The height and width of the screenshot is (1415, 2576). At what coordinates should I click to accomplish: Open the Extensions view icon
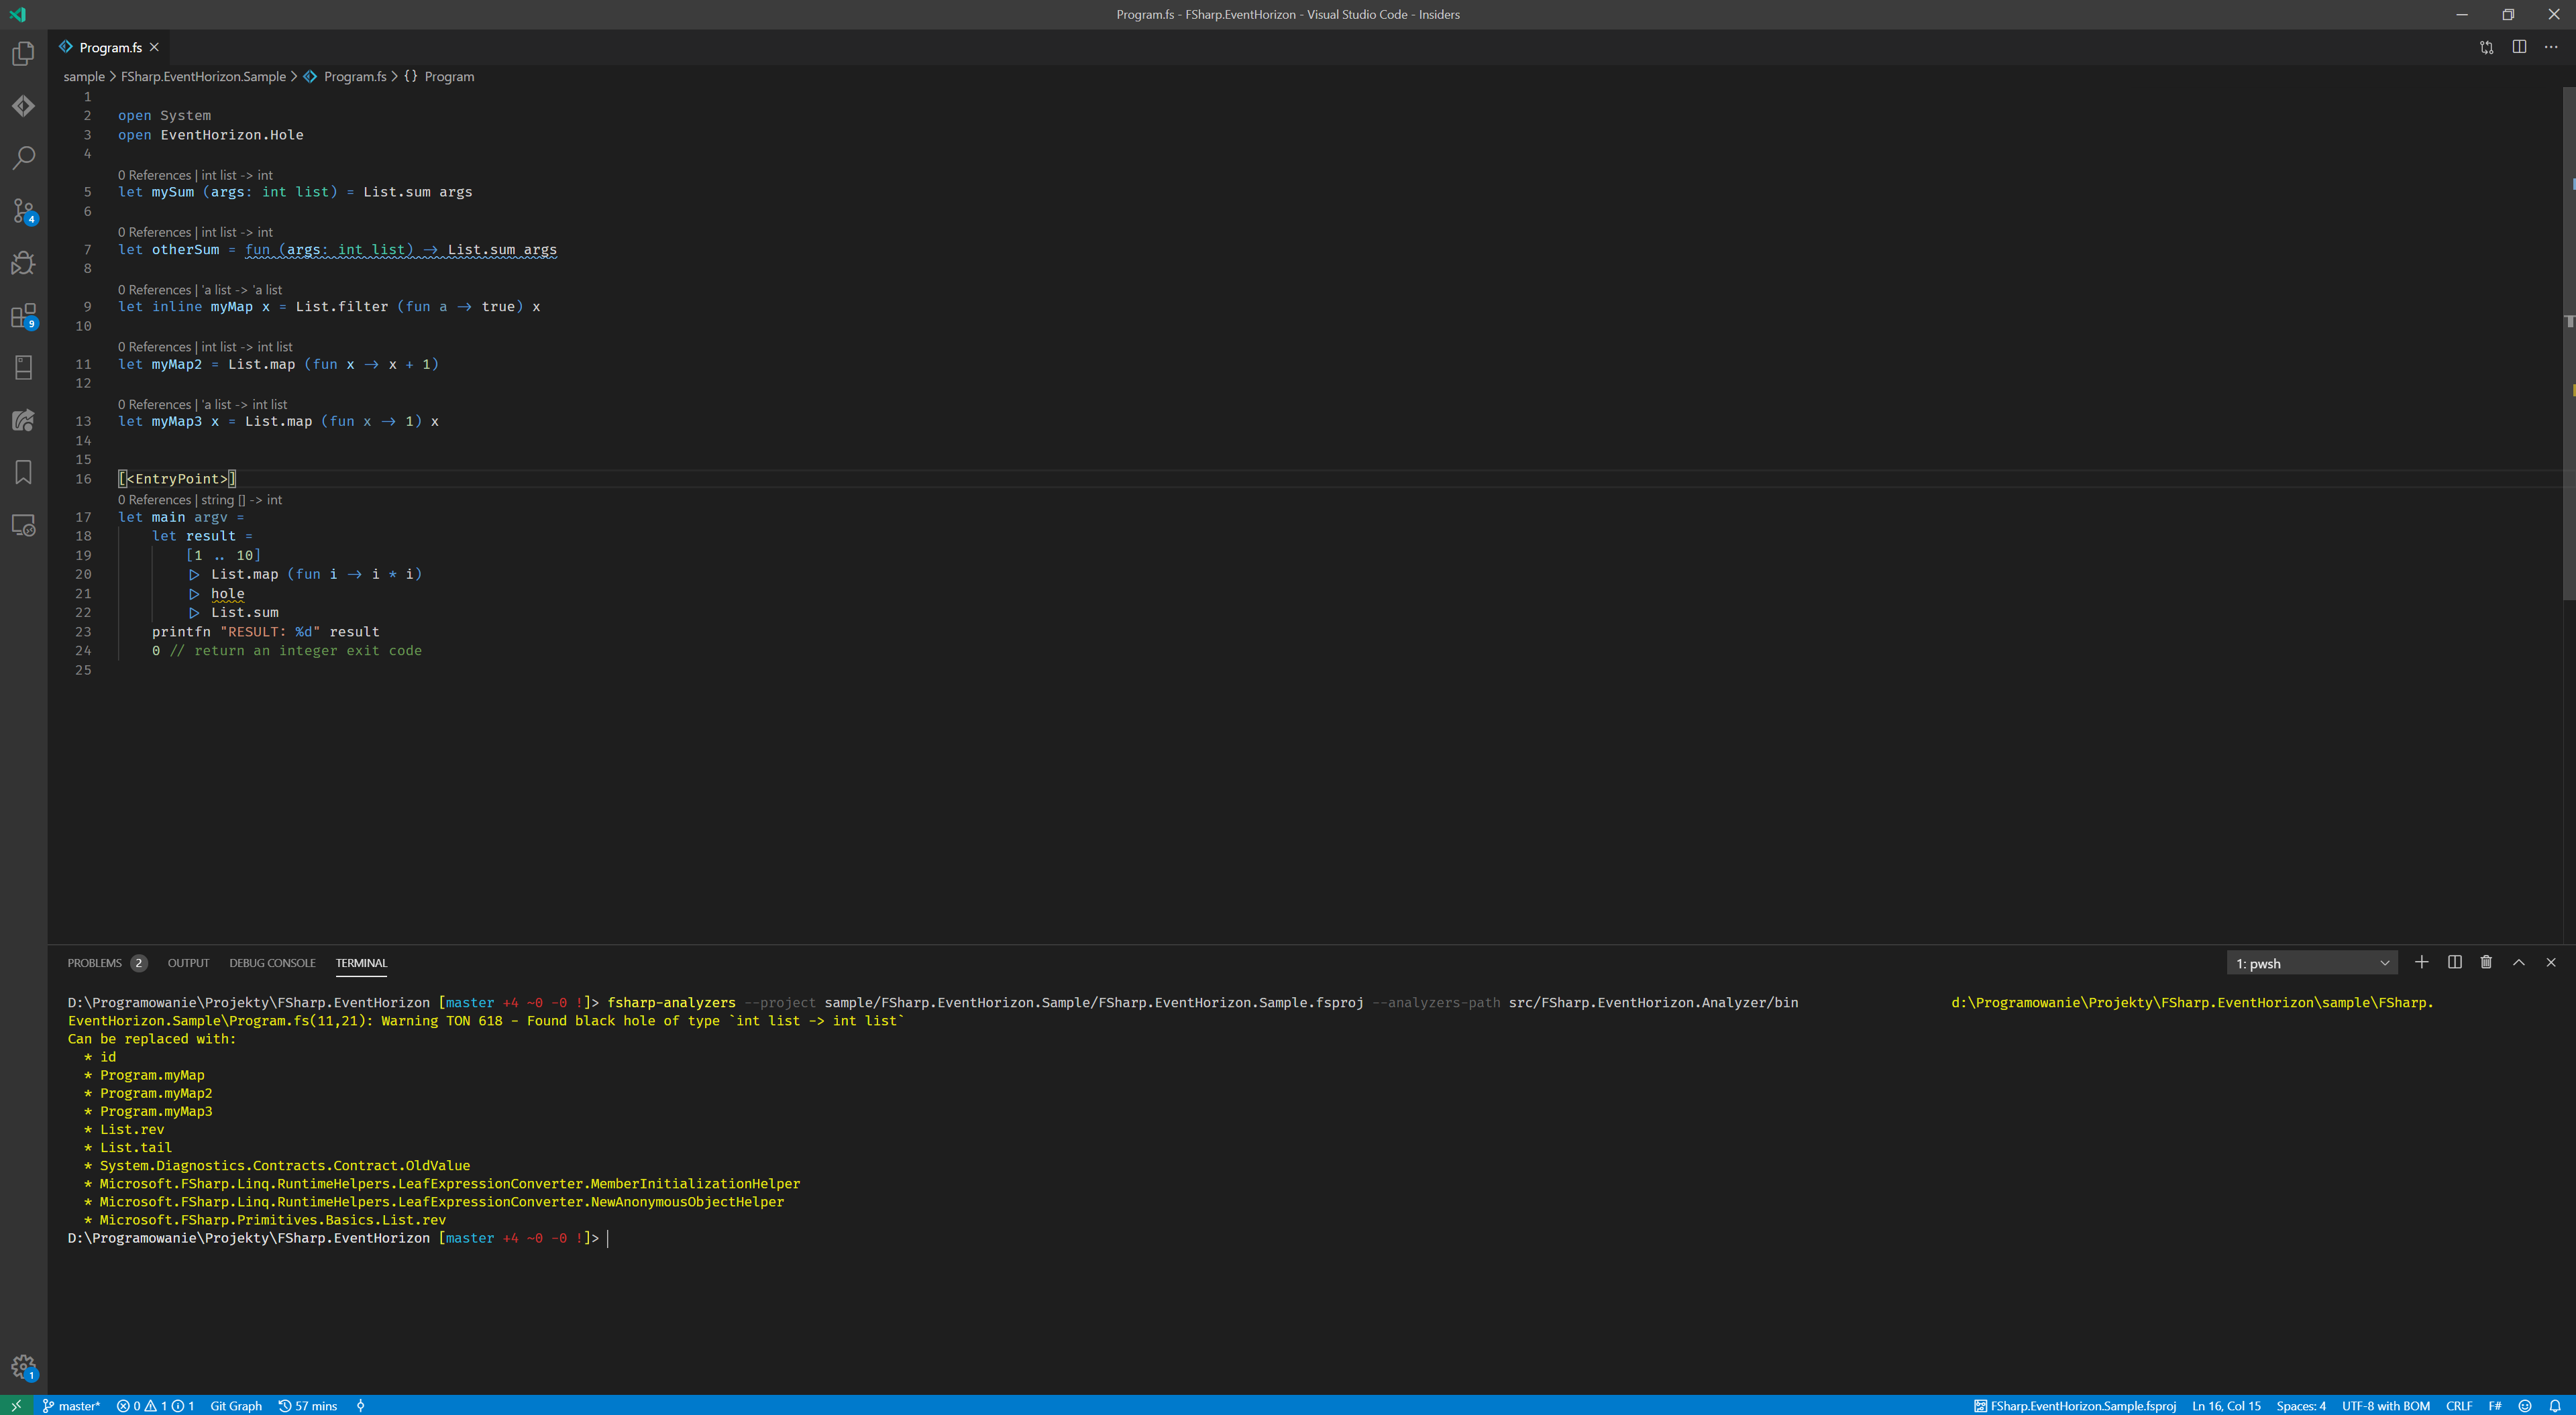coord(23,316)
